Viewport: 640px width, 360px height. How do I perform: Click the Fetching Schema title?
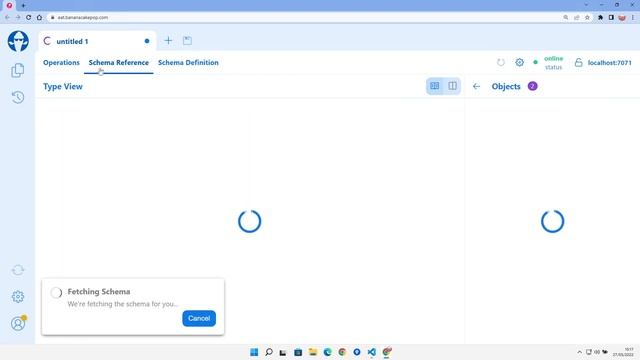(99, 291)
